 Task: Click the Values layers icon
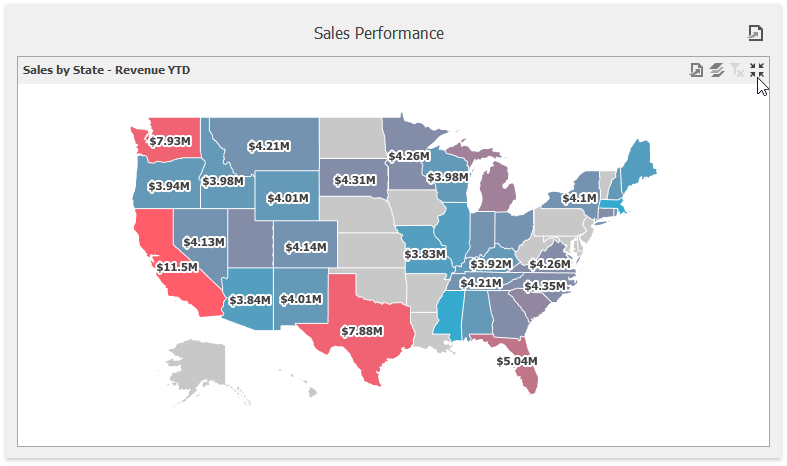tap(717, 70)
